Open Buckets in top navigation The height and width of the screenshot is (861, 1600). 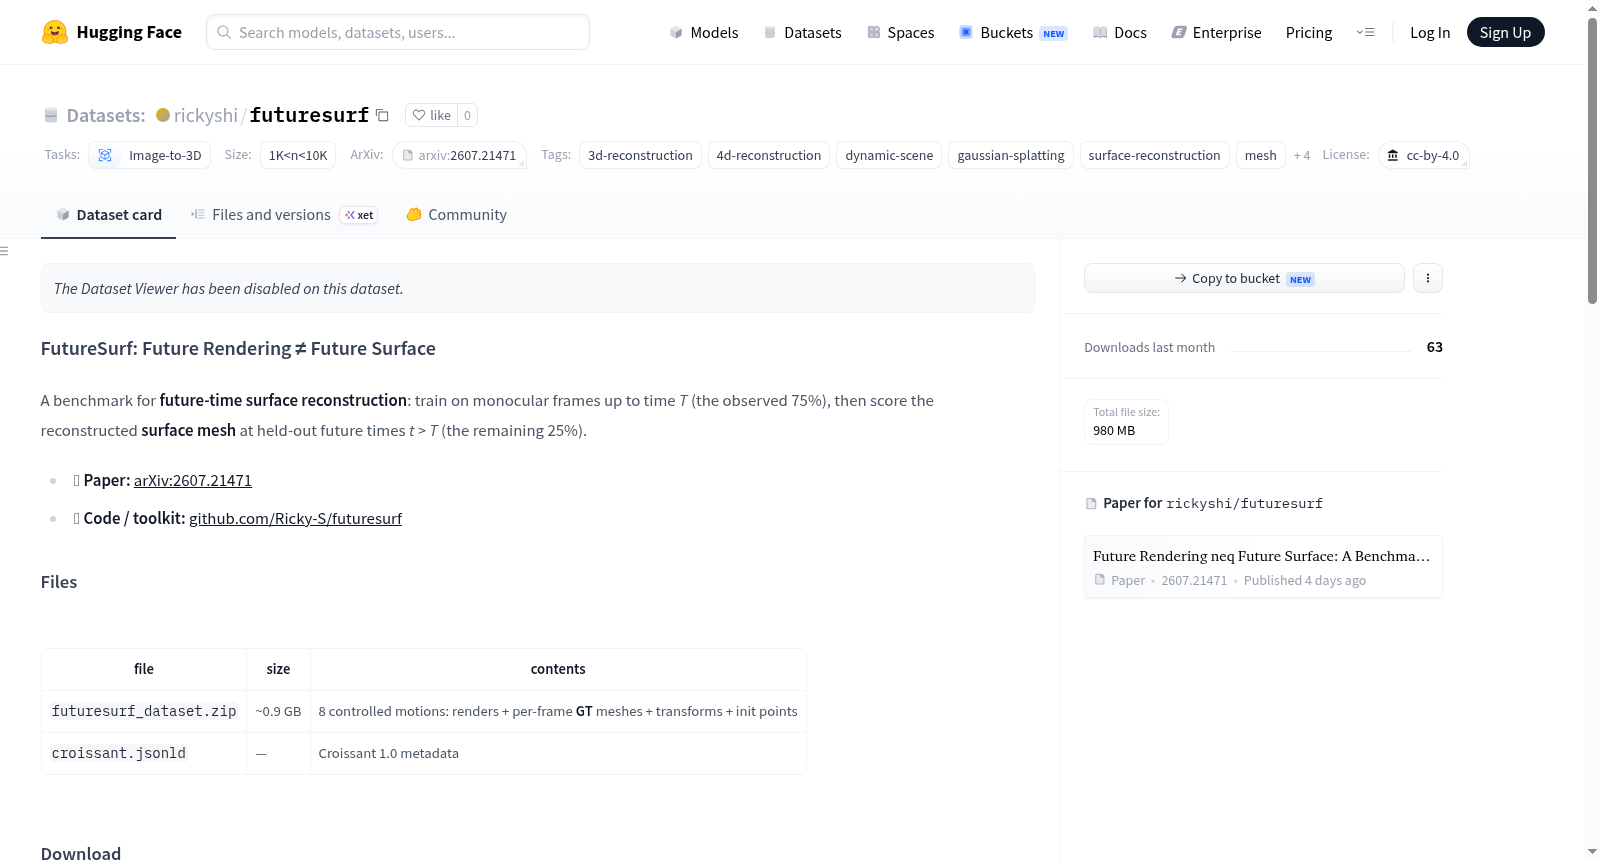point(1013,32)
